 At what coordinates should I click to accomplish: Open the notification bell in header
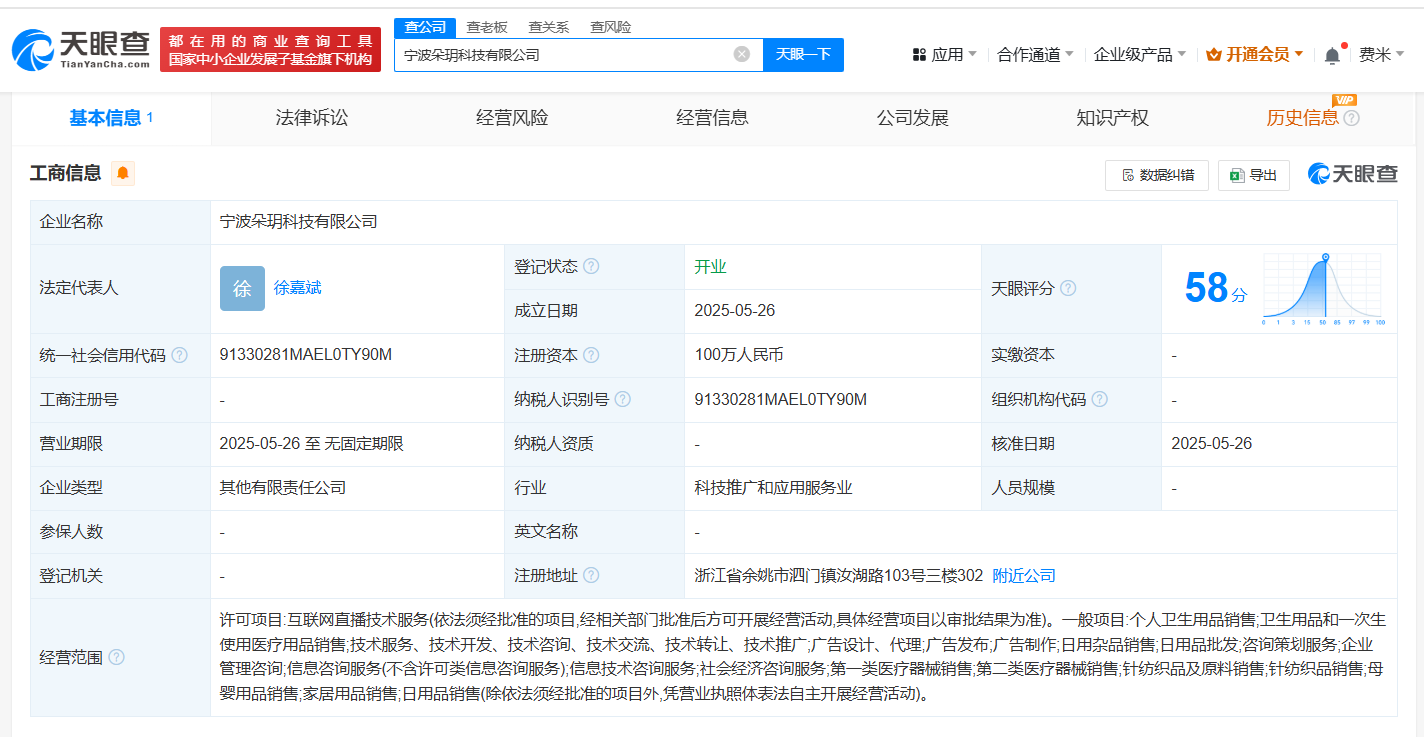tap(1332, 55)
